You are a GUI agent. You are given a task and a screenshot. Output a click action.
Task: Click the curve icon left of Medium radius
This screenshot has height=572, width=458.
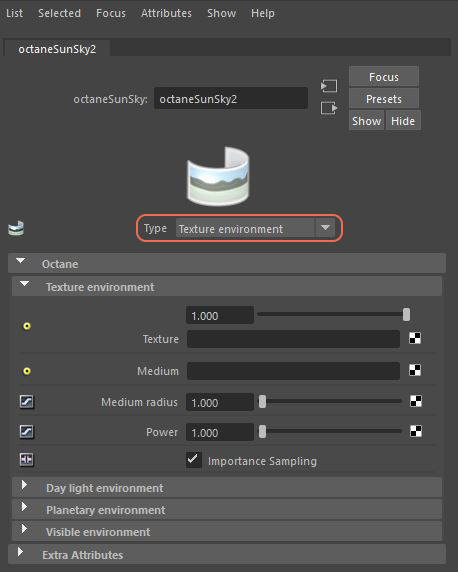coord(27,402)
